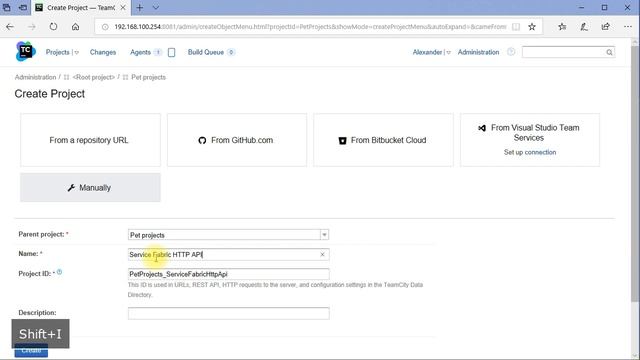Open the Agents page
The image size is (640, 360).
point(140,52)
